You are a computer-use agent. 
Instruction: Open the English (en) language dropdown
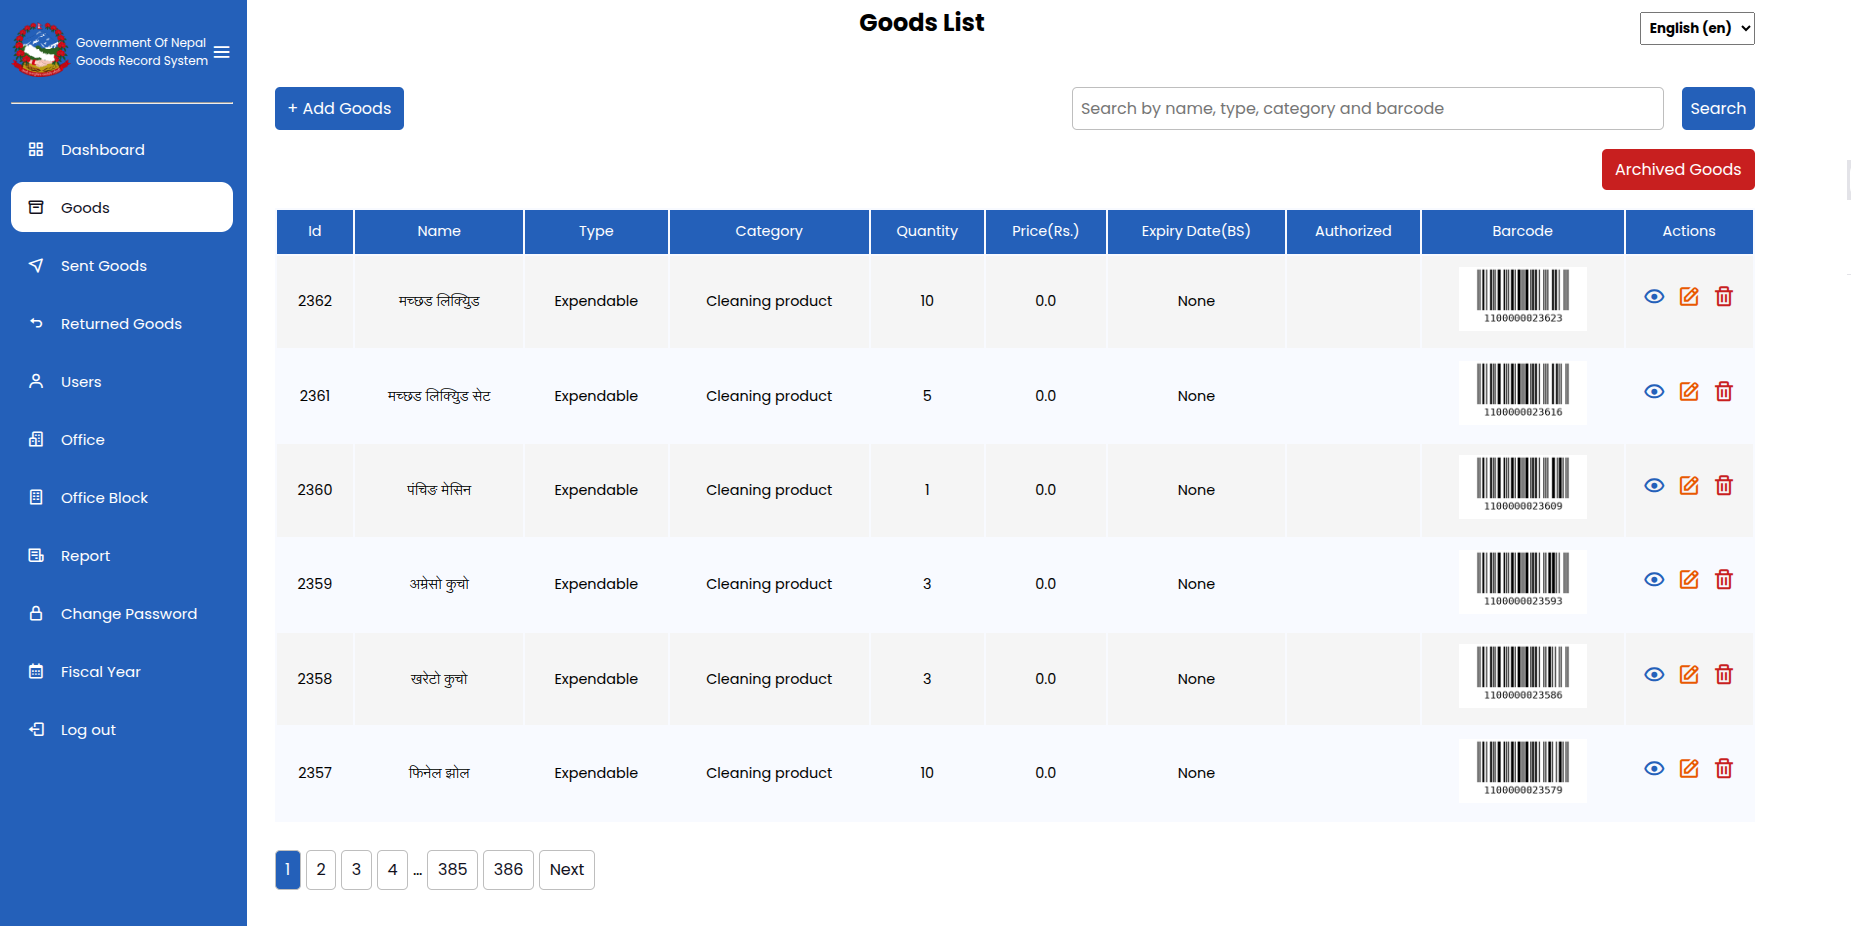(1697, 28)
